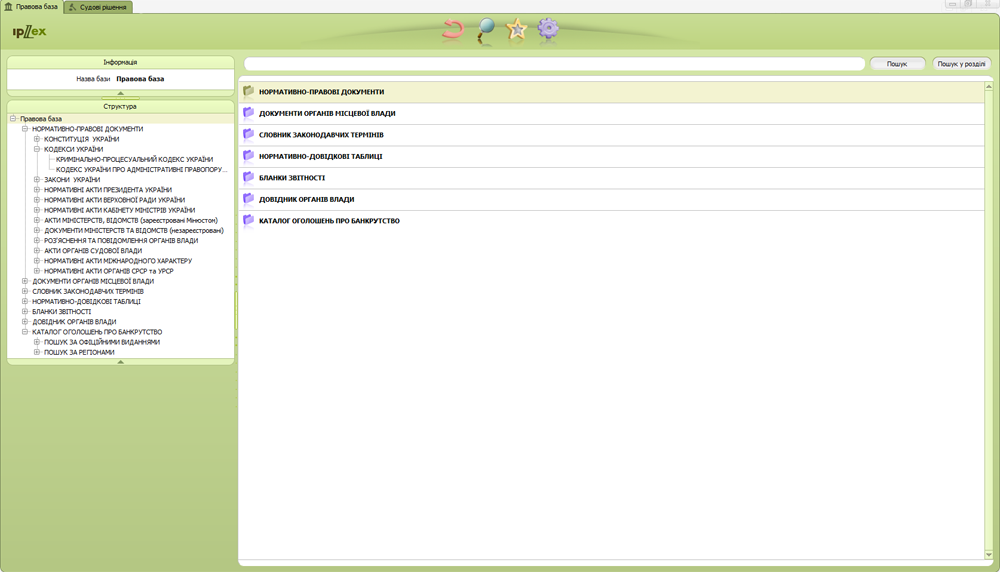
Task: Expand НОРМАТИВНІ АКТИ ВЕРХОВНОЇ РАДИ node
Action: (x=37, y=200)
